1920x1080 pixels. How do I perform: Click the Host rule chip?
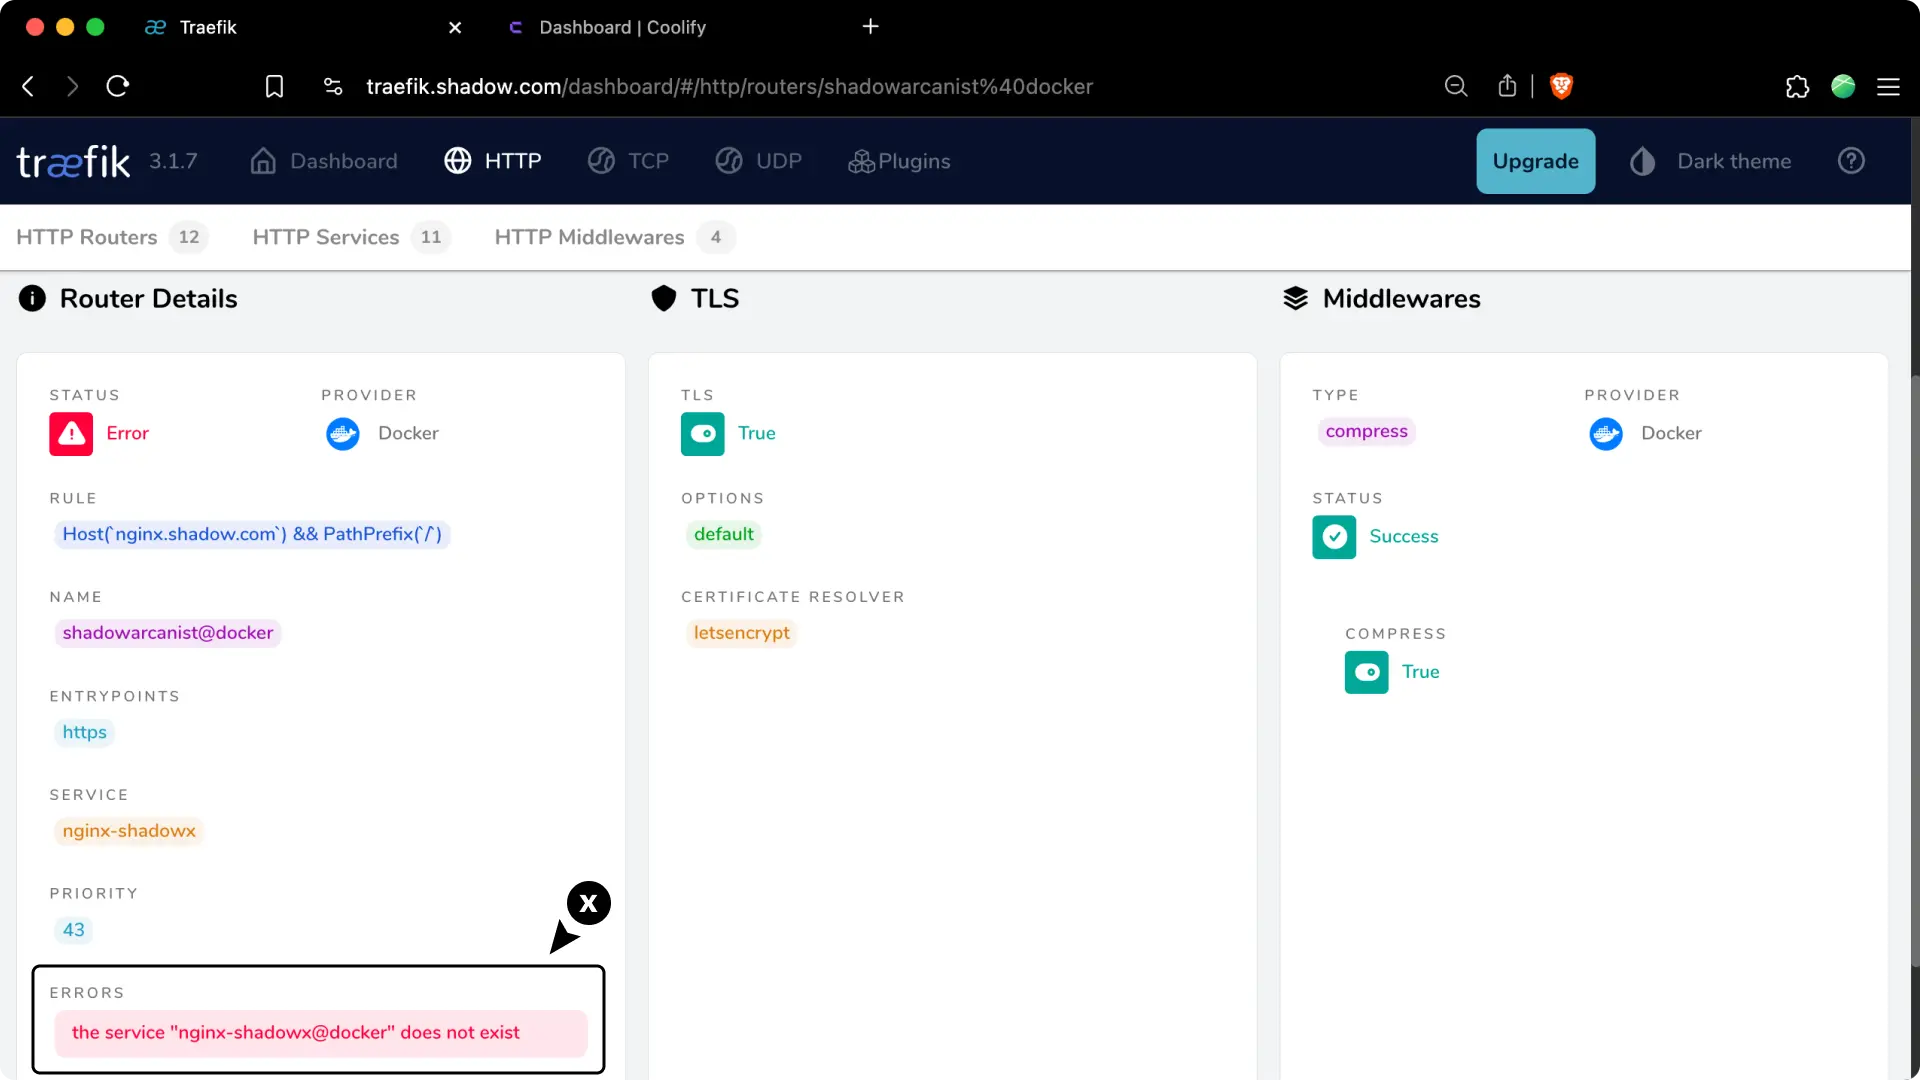coord(252,534)
